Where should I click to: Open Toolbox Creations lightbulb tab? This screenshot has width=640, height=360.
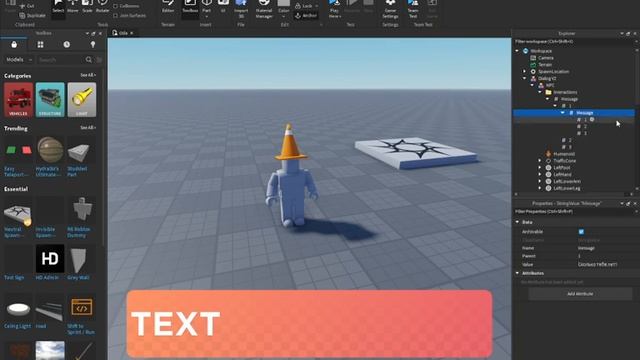(x=93, y=44)
